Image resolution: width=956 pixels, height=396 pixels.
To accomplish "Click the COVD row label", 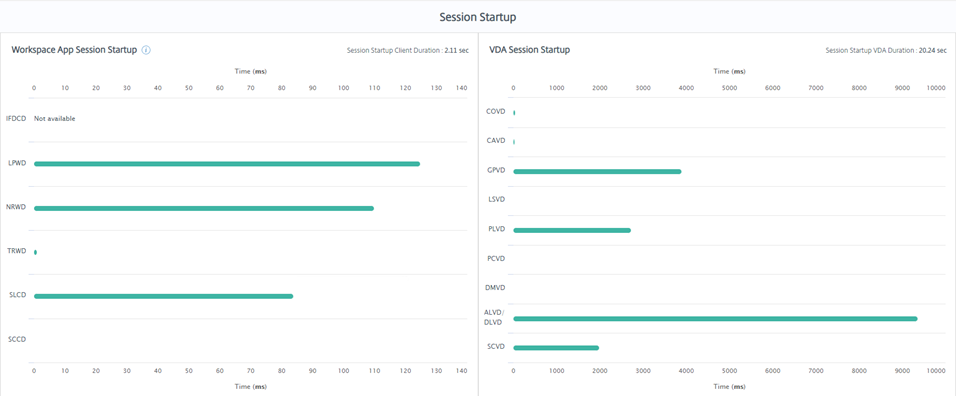I will [x=496, y=111].
